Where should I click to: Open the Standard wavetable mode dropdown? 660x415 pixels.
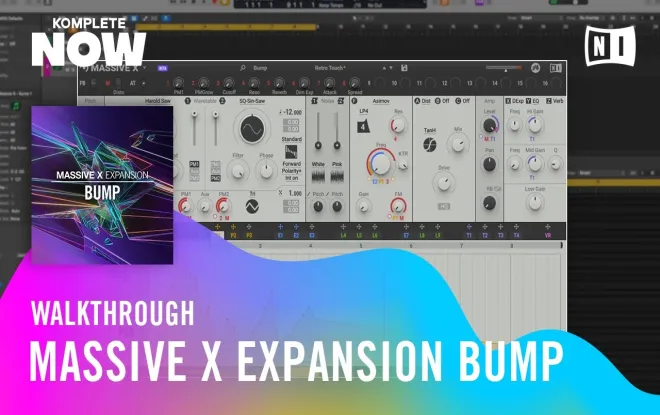291,139
